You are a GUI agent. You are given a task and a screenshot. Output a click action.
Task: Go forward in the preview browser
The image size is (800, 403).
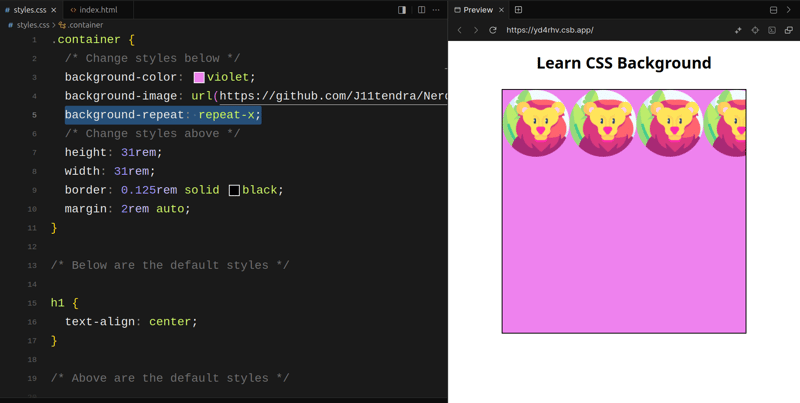476,30
